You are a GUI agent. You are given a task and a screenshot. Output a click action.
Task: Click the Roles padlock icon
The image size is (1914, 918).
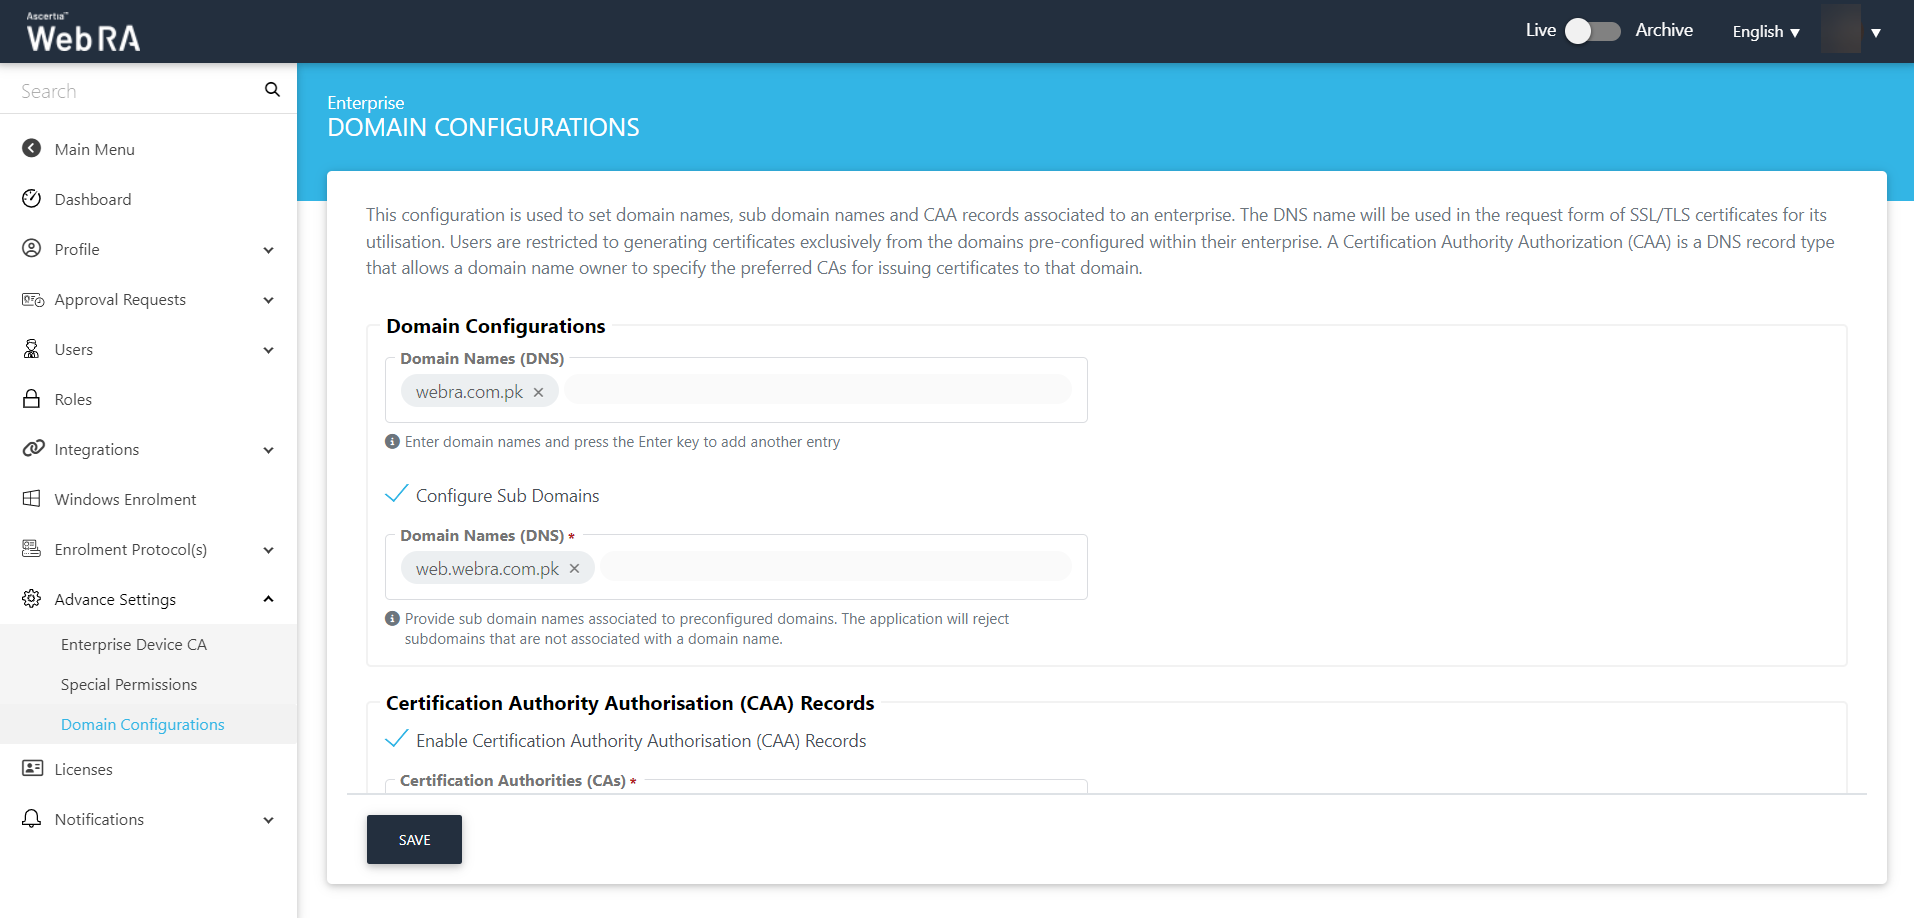32,399
